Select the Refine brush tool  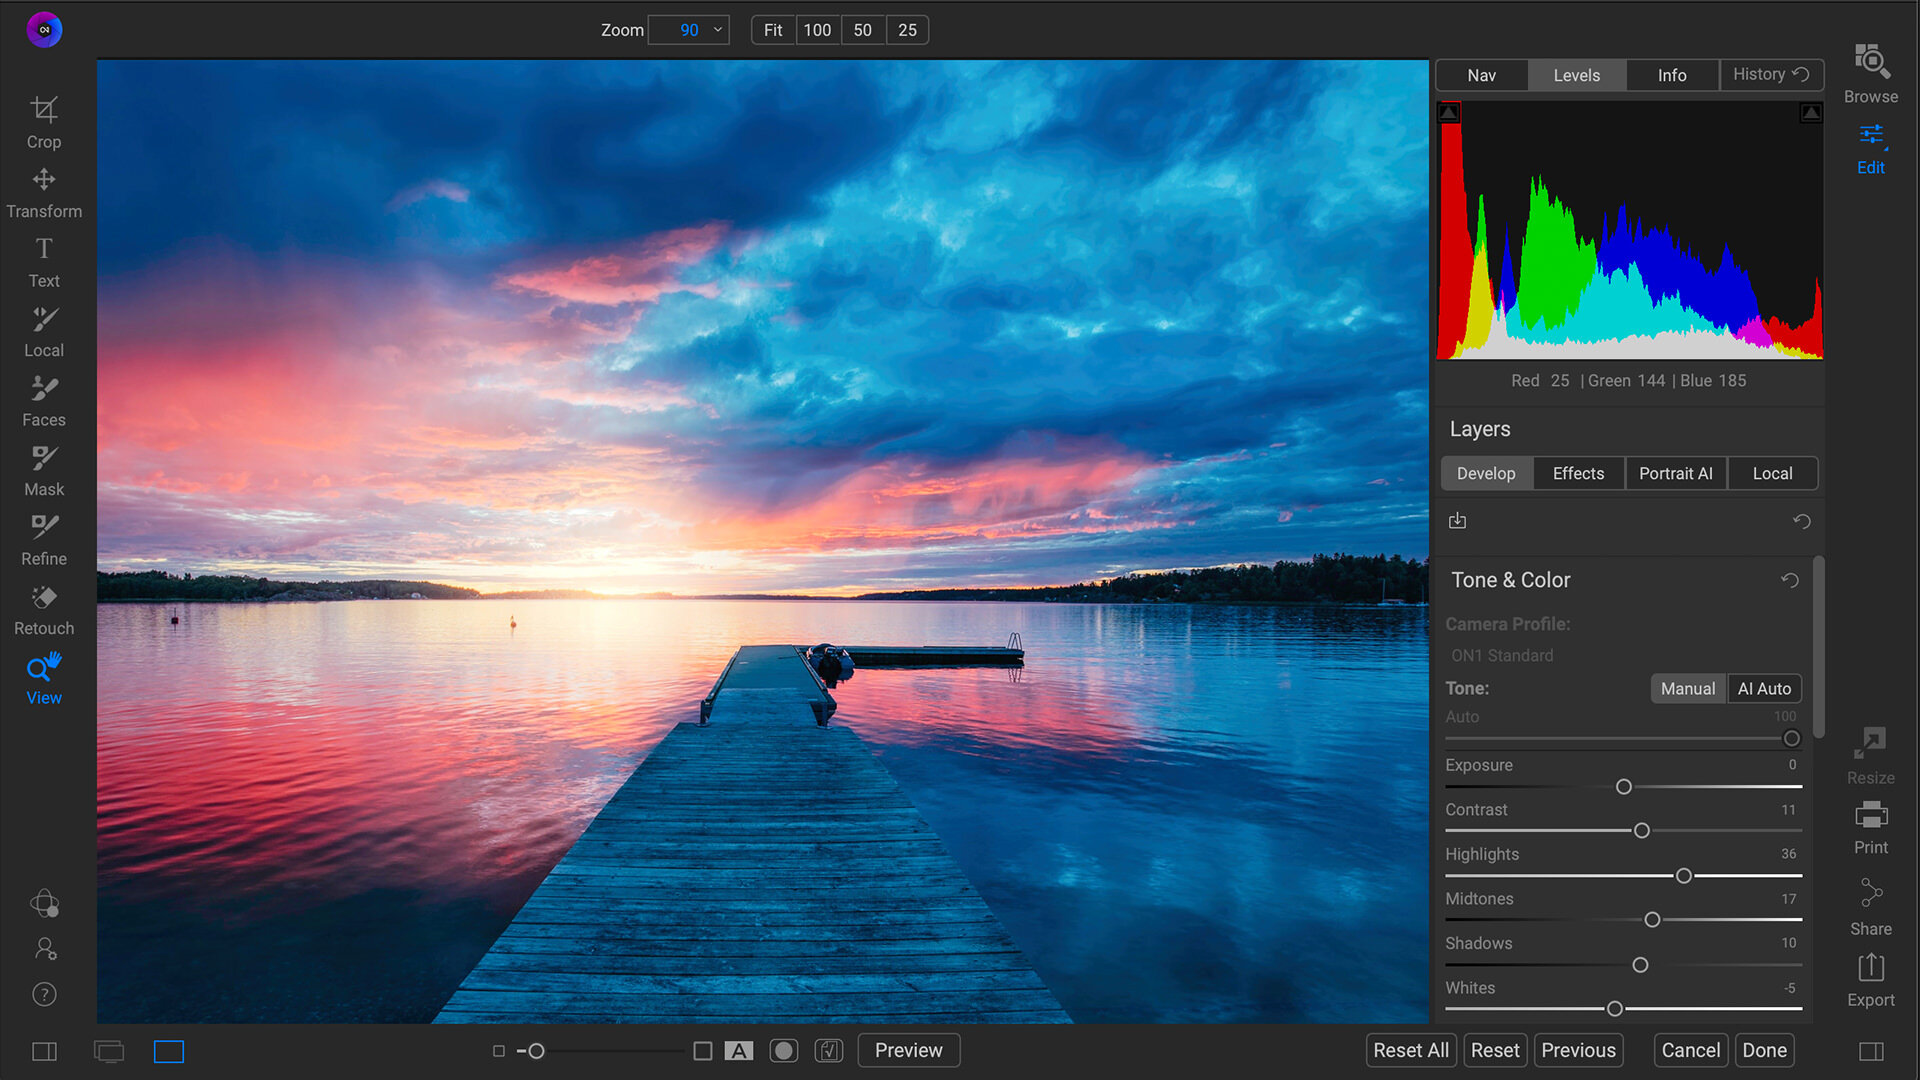click(x=44, y=528)
